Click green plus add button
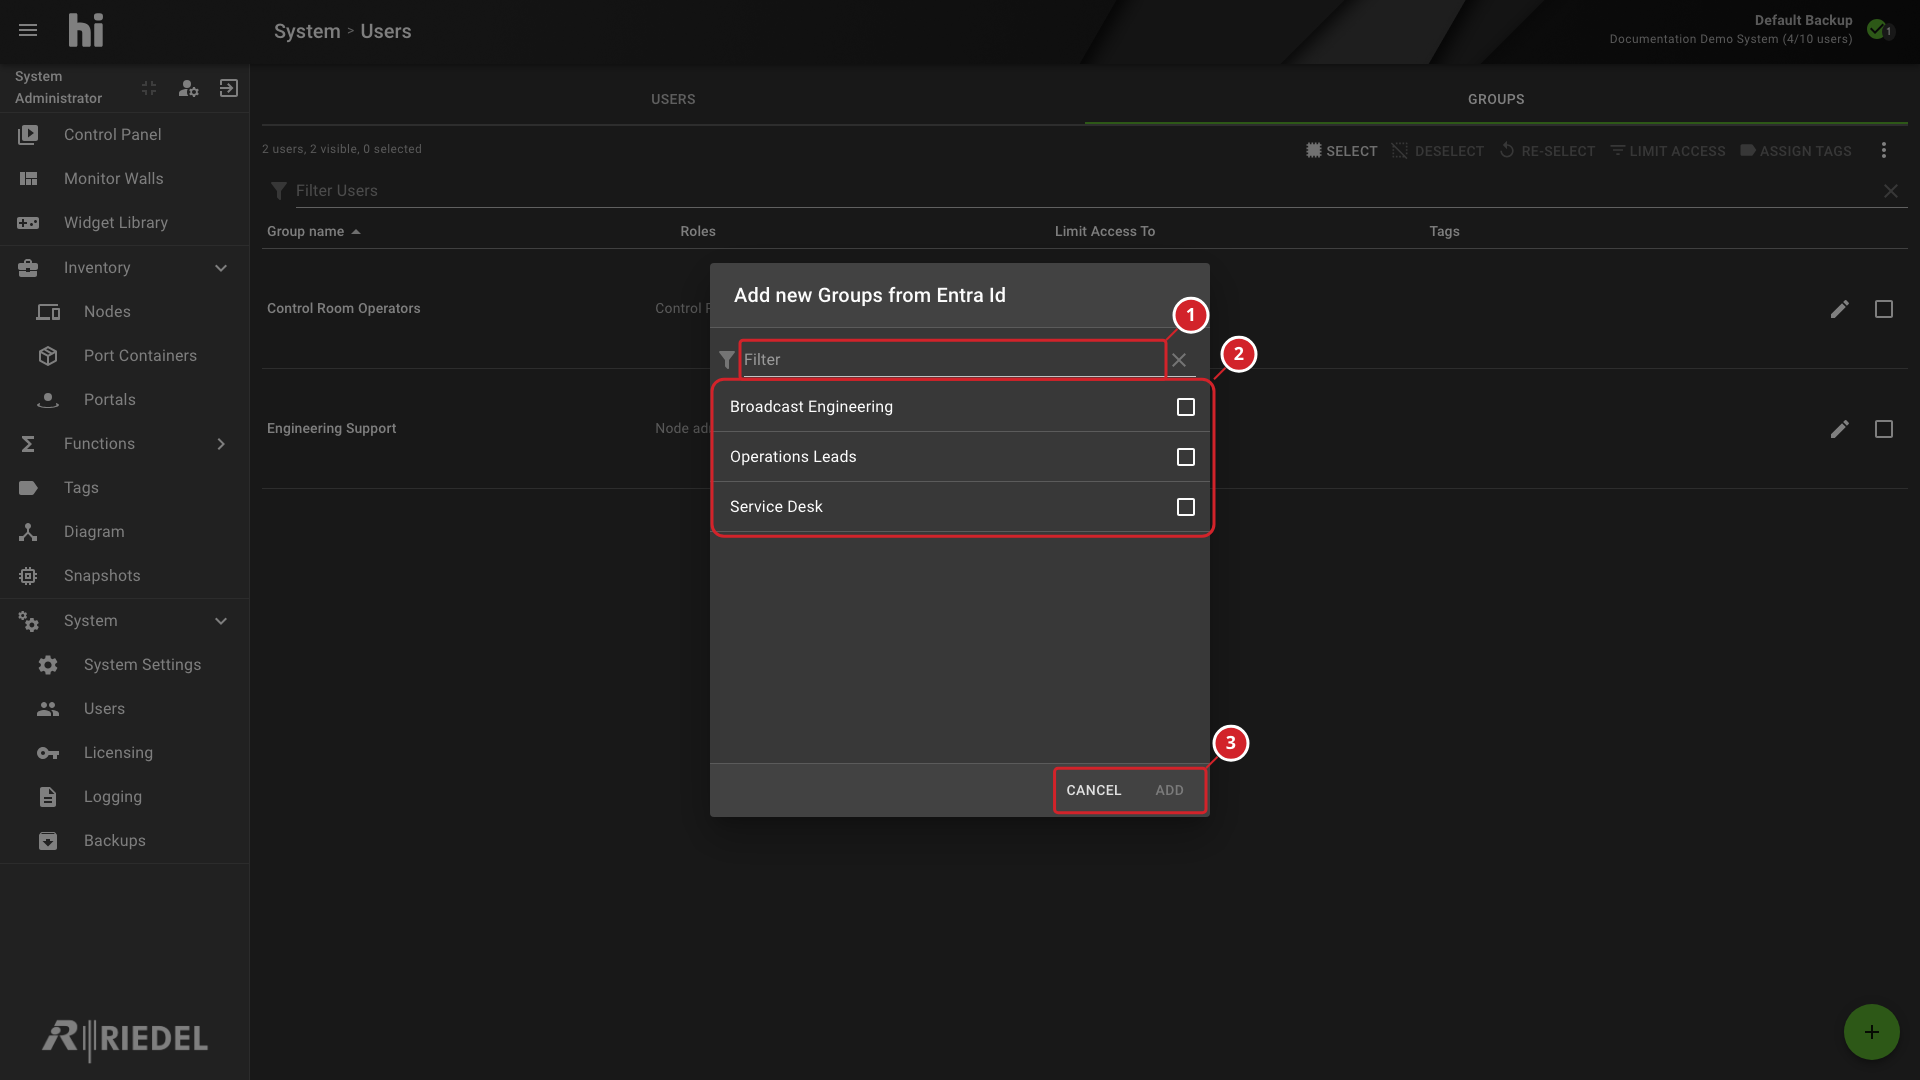The image size is (1920, 1080). (x=1871, y=1032)
